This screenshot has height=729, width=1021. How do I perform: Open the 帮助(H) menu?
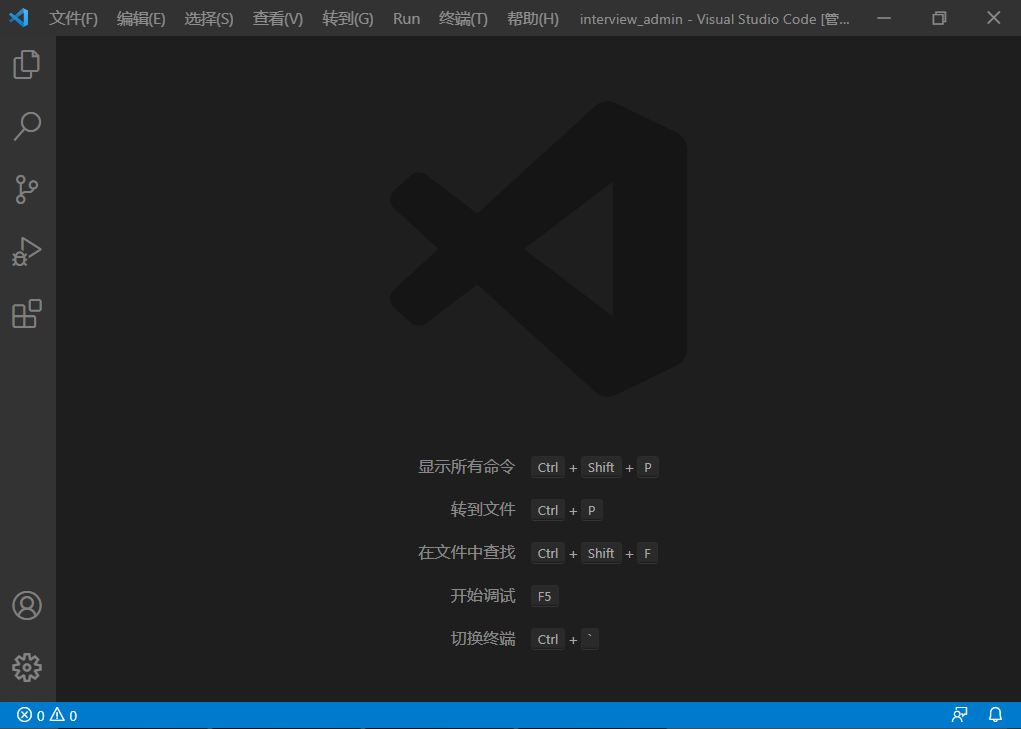[533, 19]
